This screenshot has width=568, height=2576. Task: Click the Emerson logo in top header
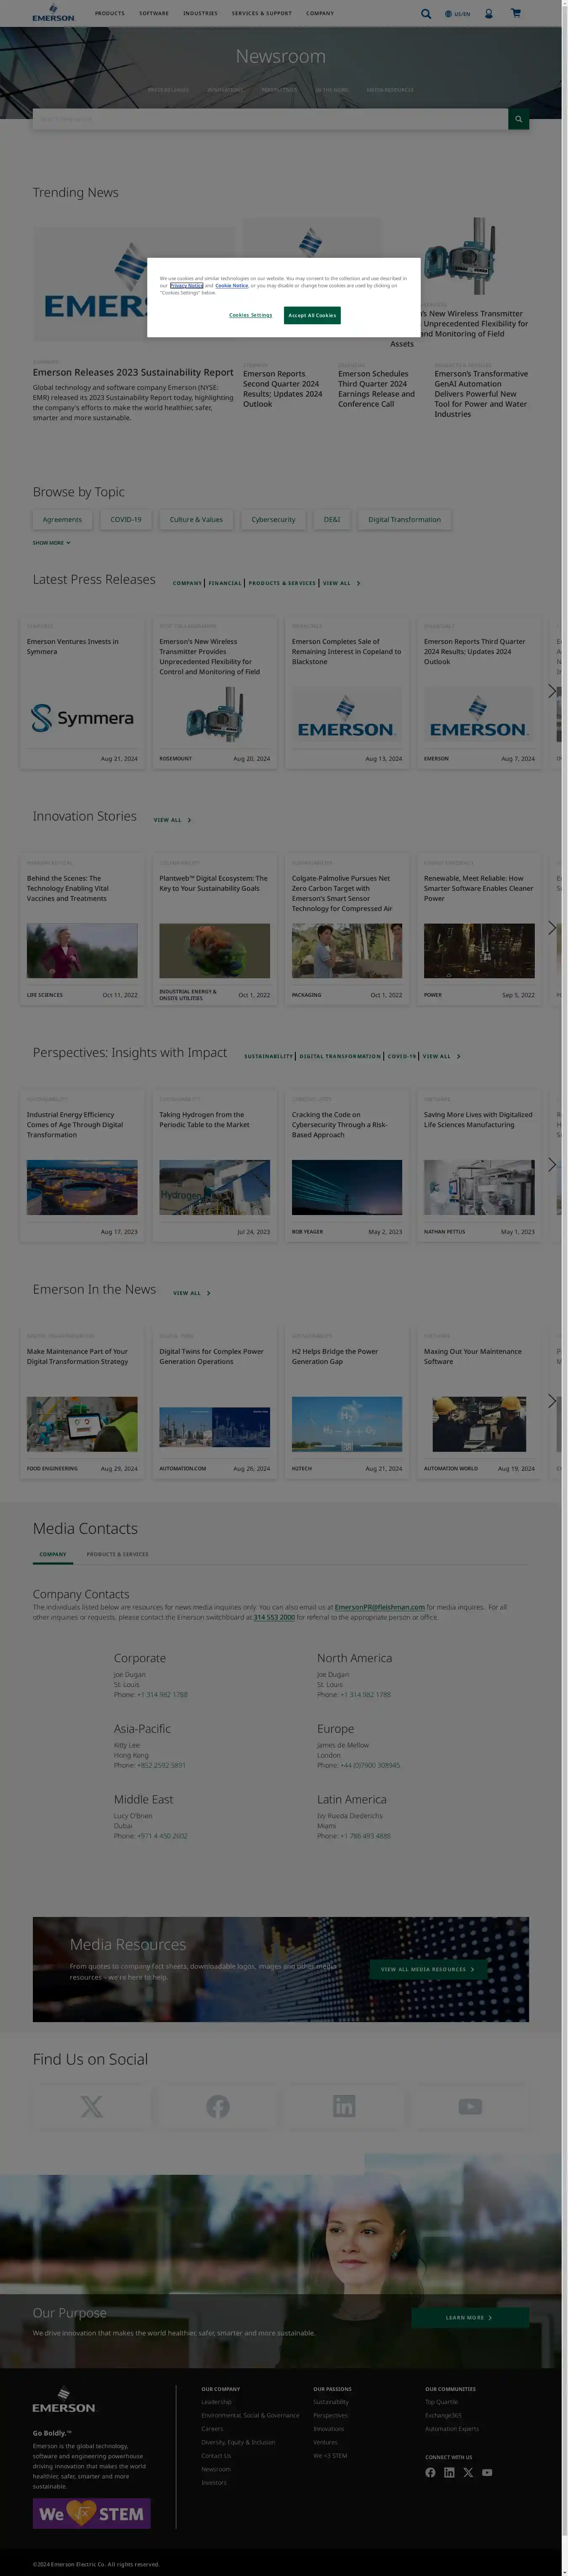pos(53,14)
